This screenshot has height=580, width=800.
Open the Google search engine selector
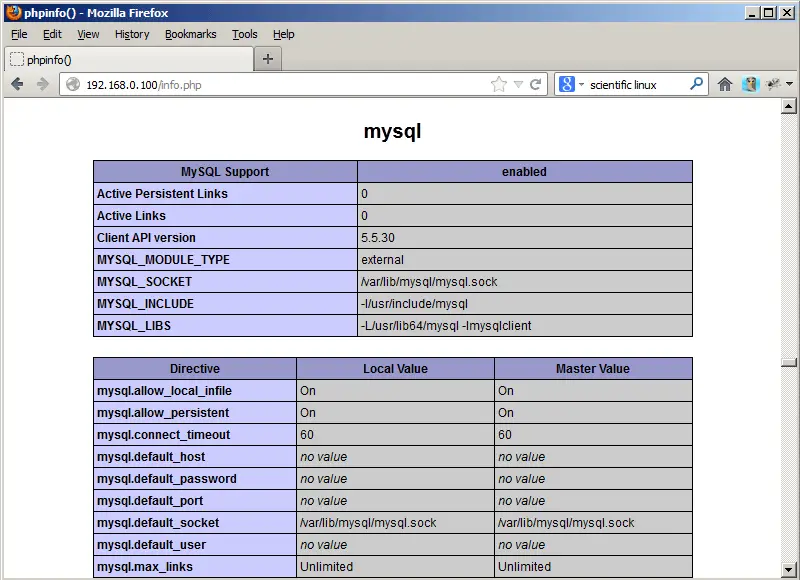pos(571,84)
